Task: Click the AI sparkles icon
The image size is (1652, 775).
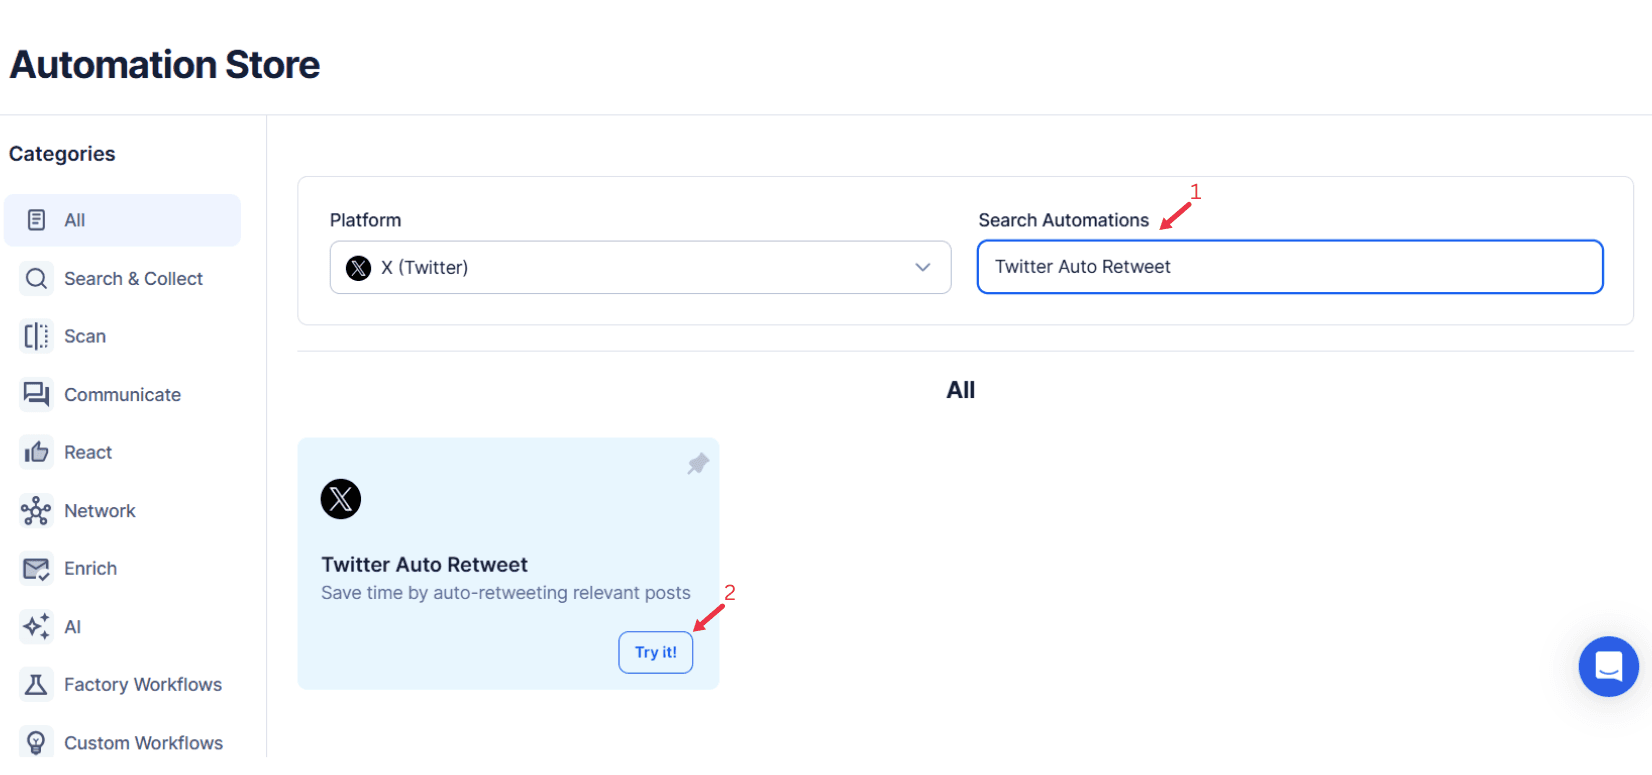Action: [36, 626]
